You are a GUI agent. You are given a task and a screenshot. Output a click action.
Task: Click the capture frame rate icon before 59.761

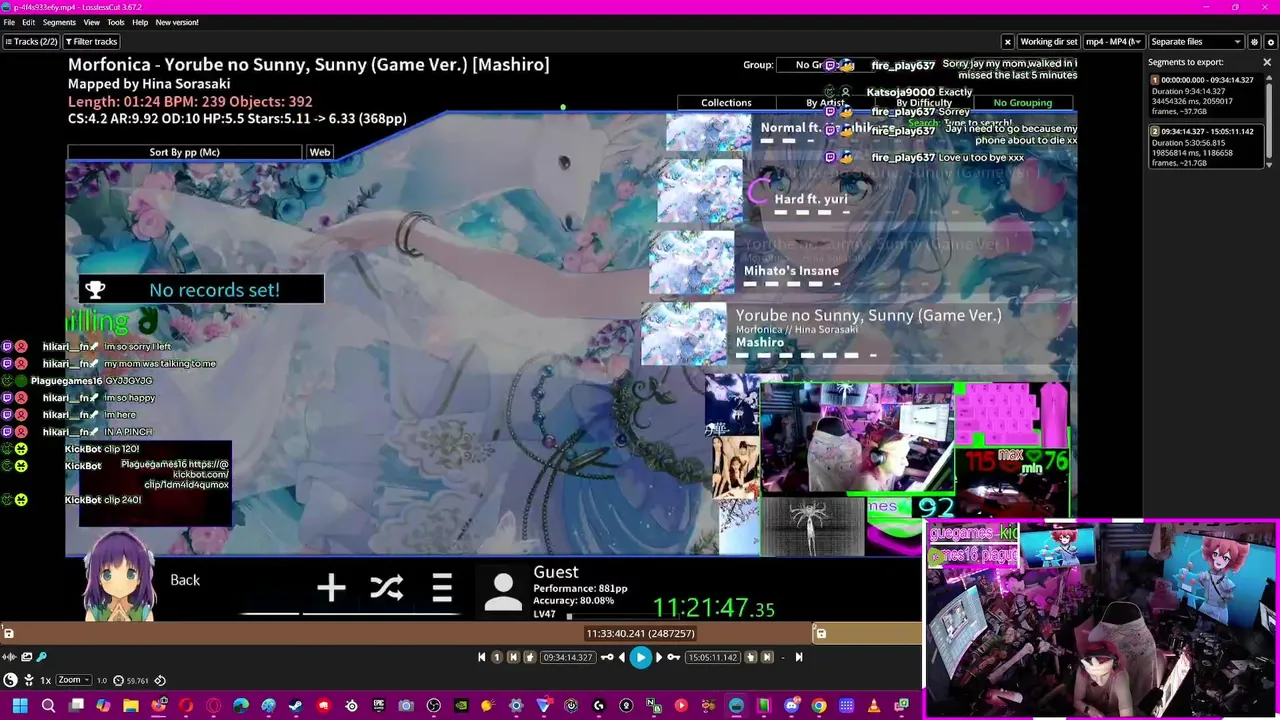click(118, 680)
